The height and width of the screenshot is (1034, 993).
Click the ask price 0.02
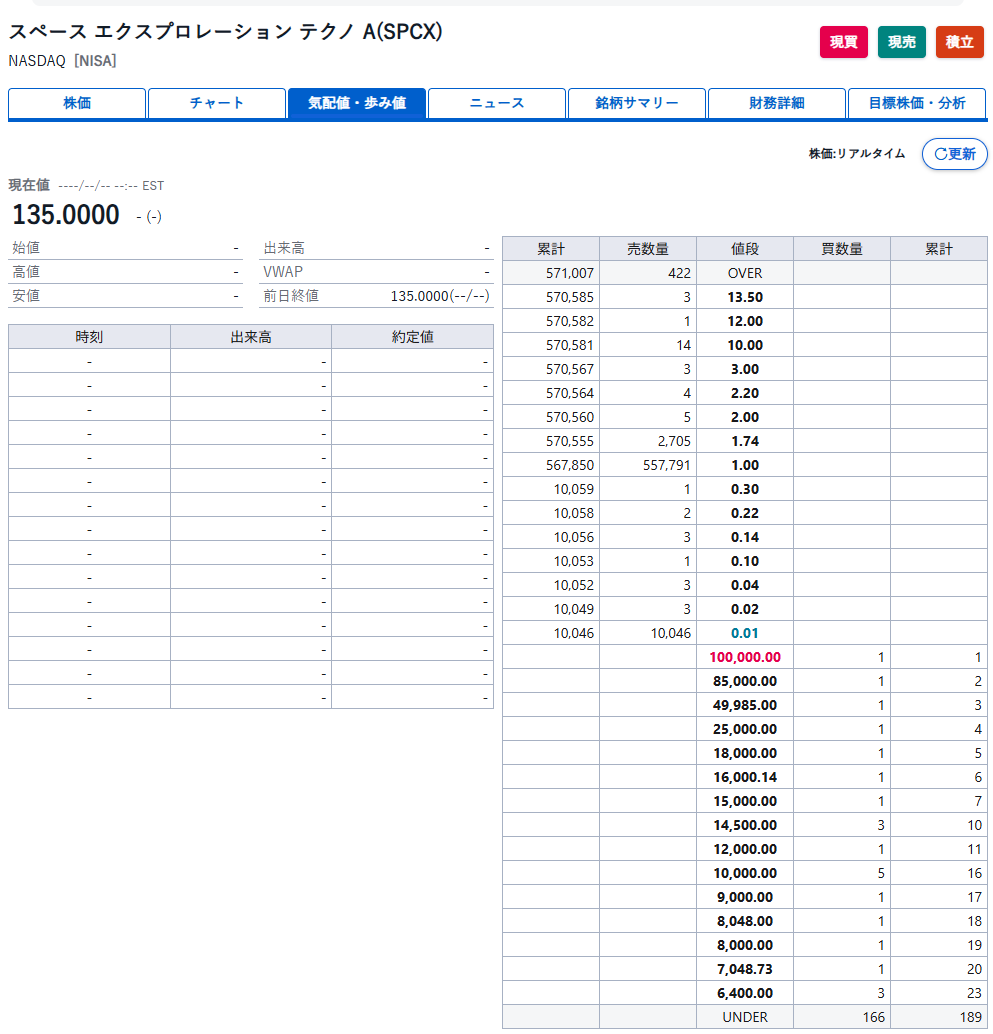745,609
